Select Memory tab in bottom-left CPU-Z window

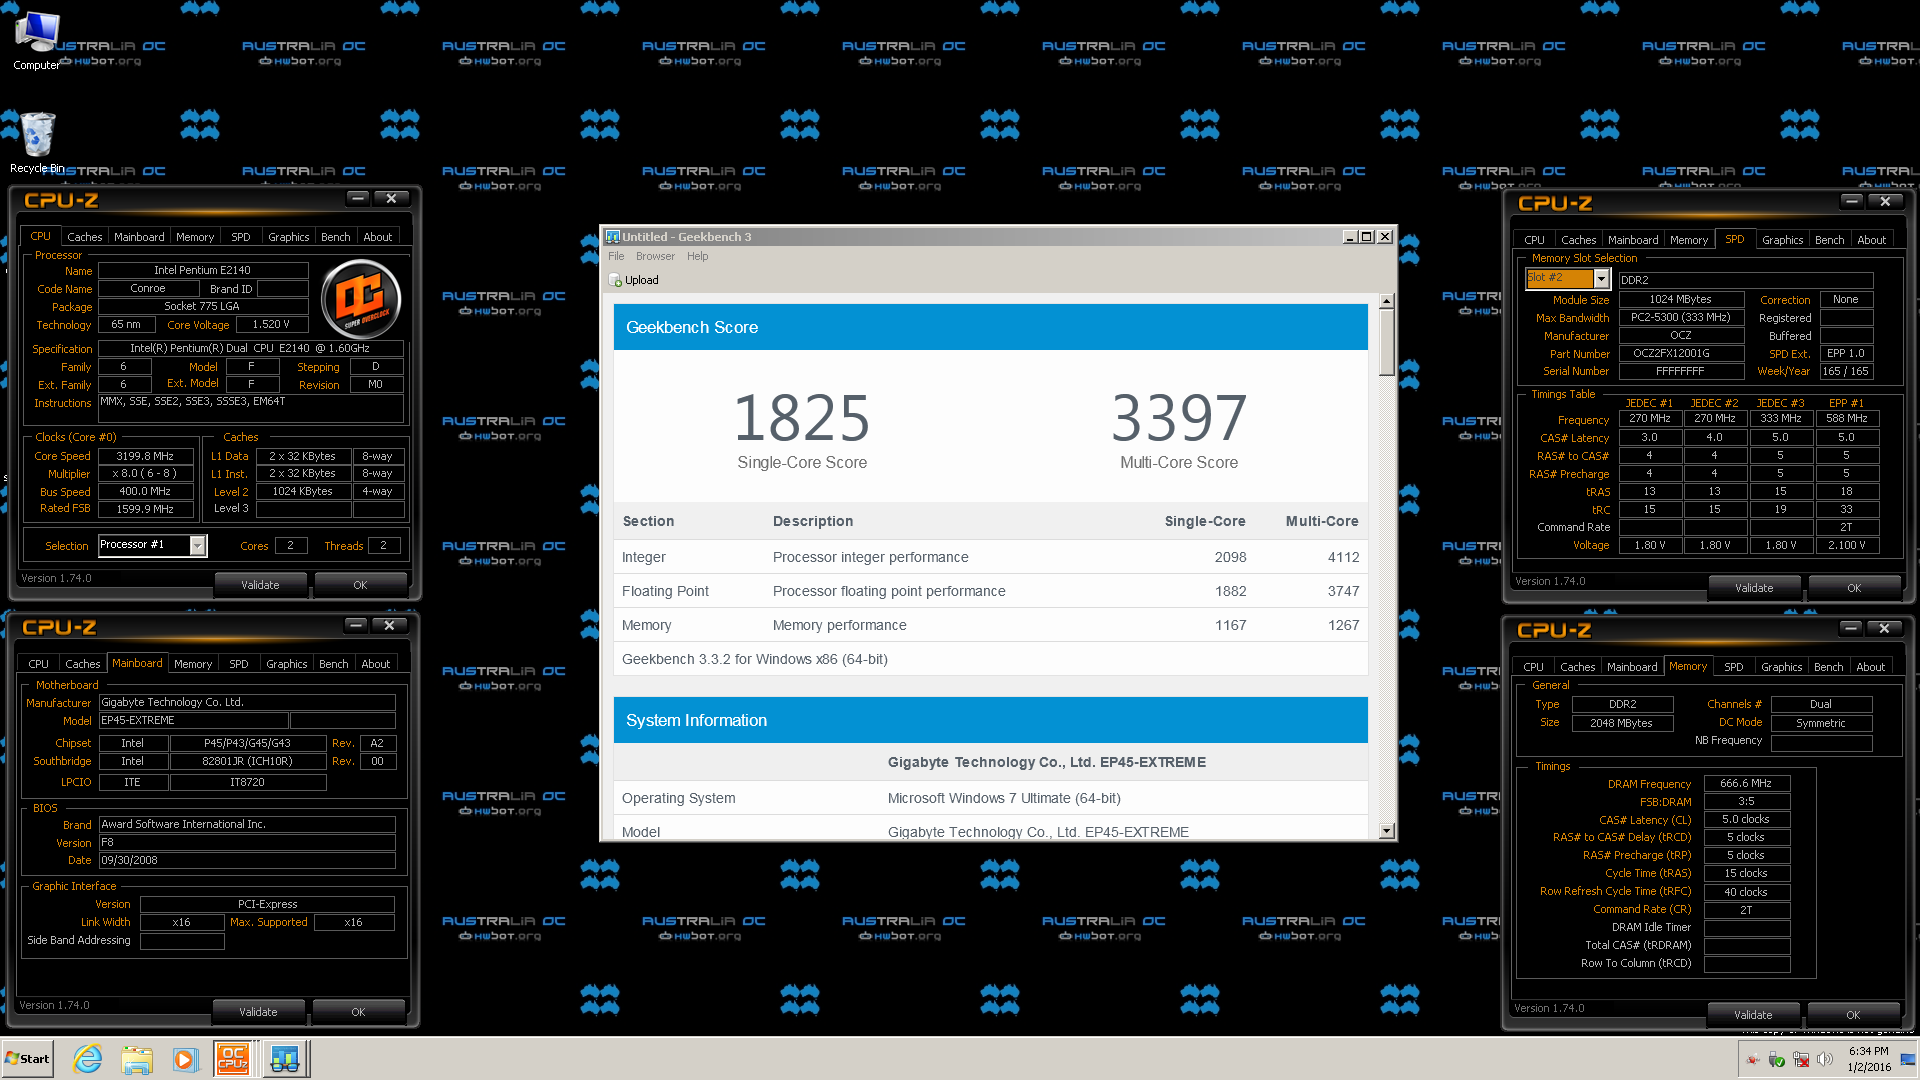click(x=193, y=664)
